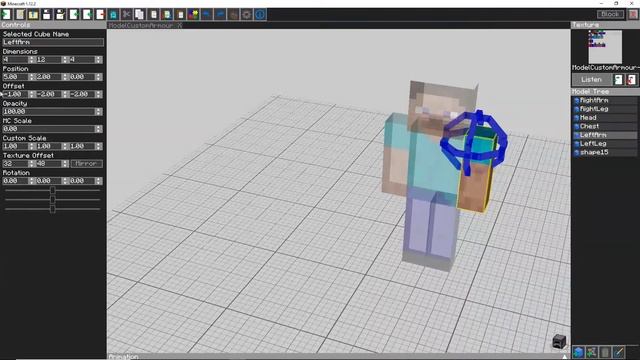Image resolution: width=640 pixels, height=360 pixels.
Task: Select shape15 in the model tree
Action: point(604,152)
